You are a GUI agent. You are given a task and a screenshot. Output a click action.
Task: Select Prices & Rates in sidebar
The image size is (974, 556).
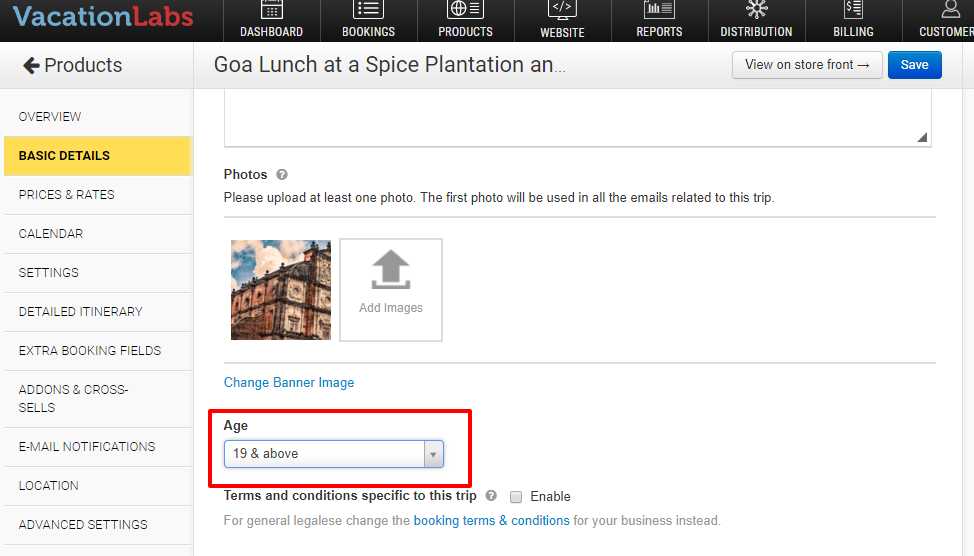[x=67, y=195]
